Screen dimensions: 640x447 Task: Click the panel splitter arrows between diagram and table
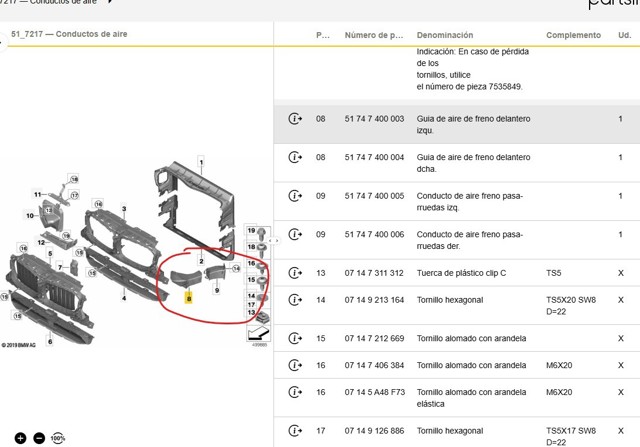273,241
